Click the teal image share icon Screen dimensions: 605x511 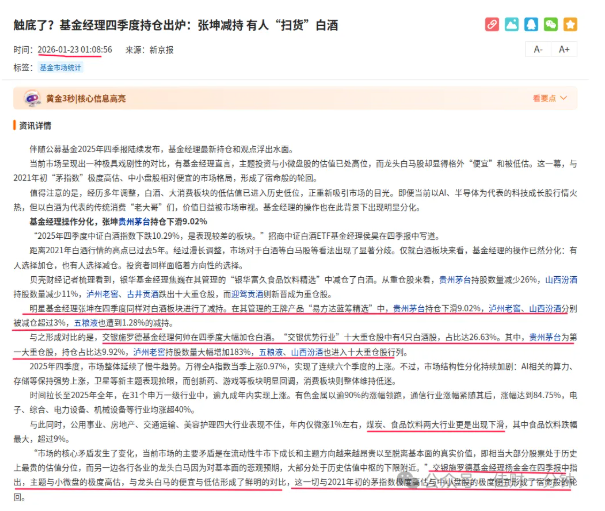[x=512, y=24]
